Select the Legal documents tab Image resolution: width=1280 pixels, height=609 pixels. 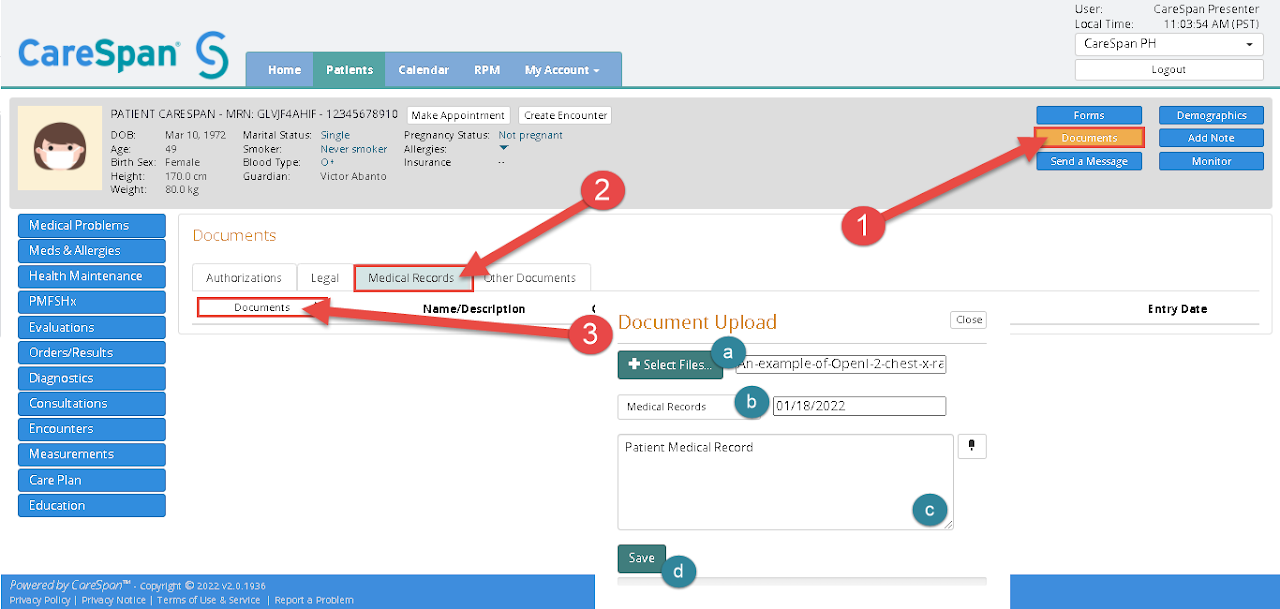[x=325, y=278]
